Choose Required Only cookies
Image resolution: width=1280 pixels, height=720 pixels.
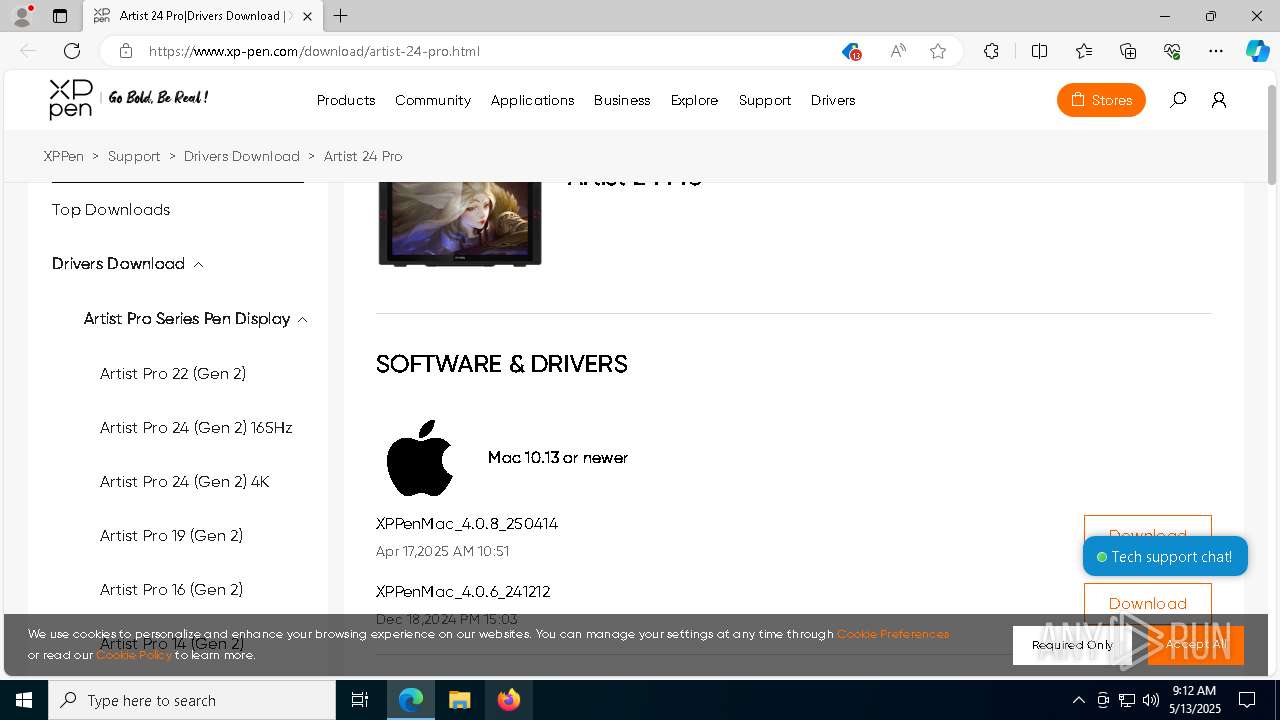(1072, 645)
